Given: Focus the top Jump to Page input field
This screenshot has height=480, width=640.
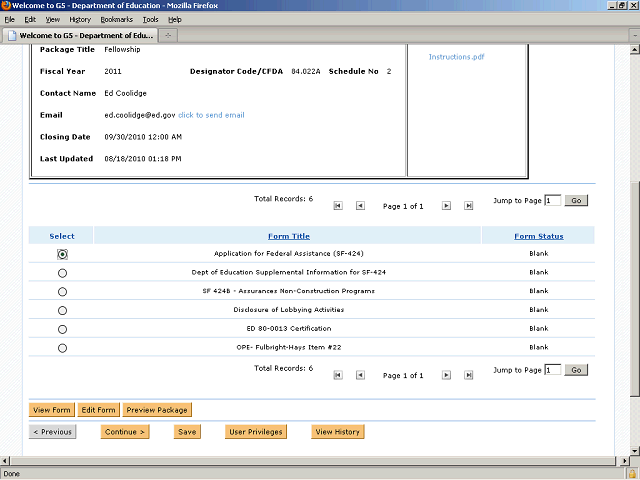Looking at the screenshot, I should click(x=553, y=200).
